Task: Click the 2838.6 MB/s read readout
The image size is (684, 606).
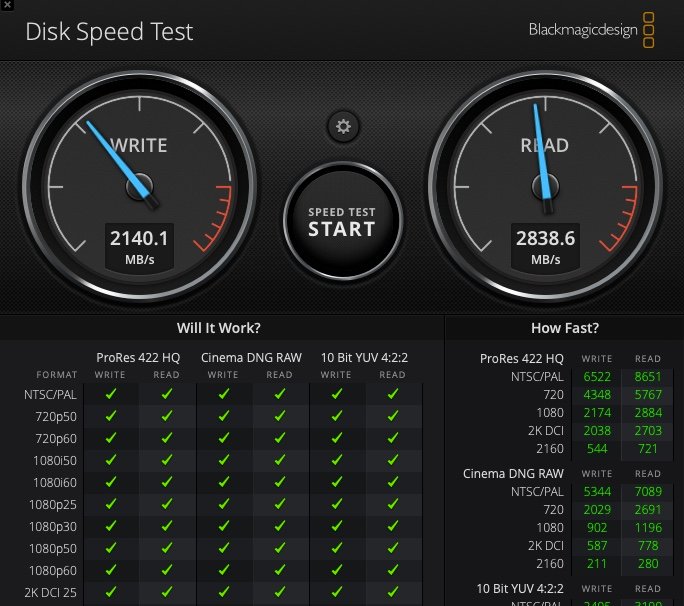Action: (x=545, y=247)
